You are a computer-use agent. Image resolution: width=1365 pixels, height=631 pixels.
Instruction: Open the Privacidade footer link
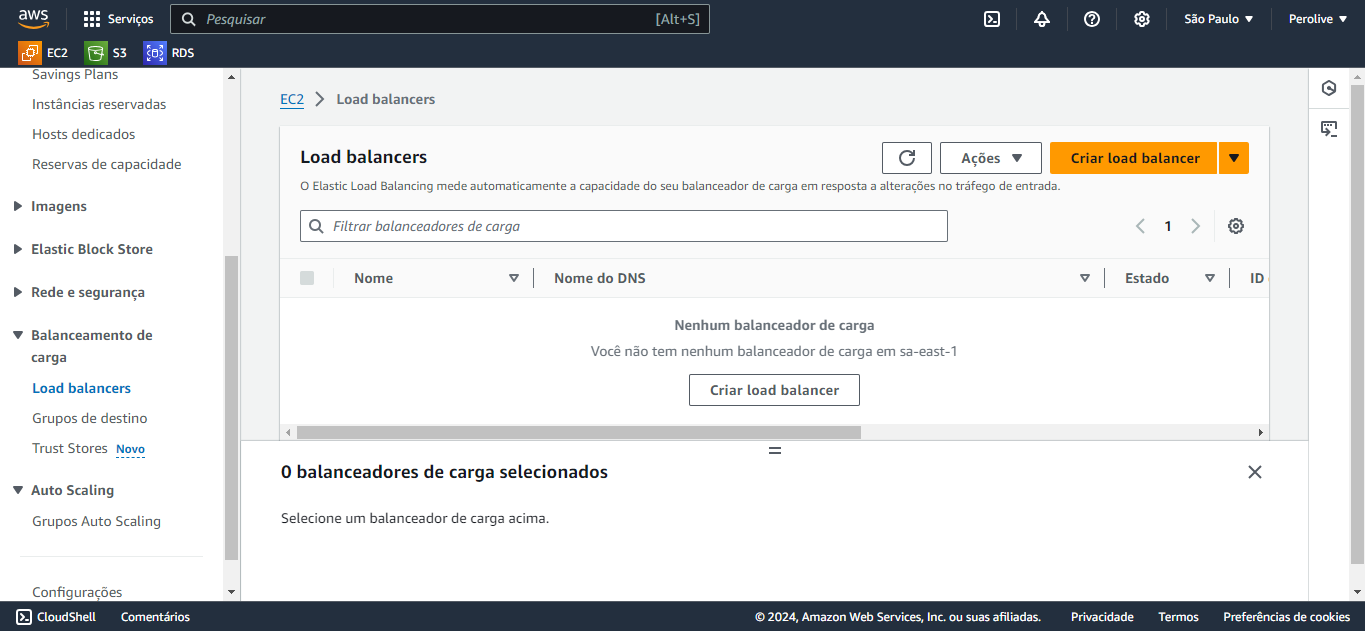tap(1102, 617)
